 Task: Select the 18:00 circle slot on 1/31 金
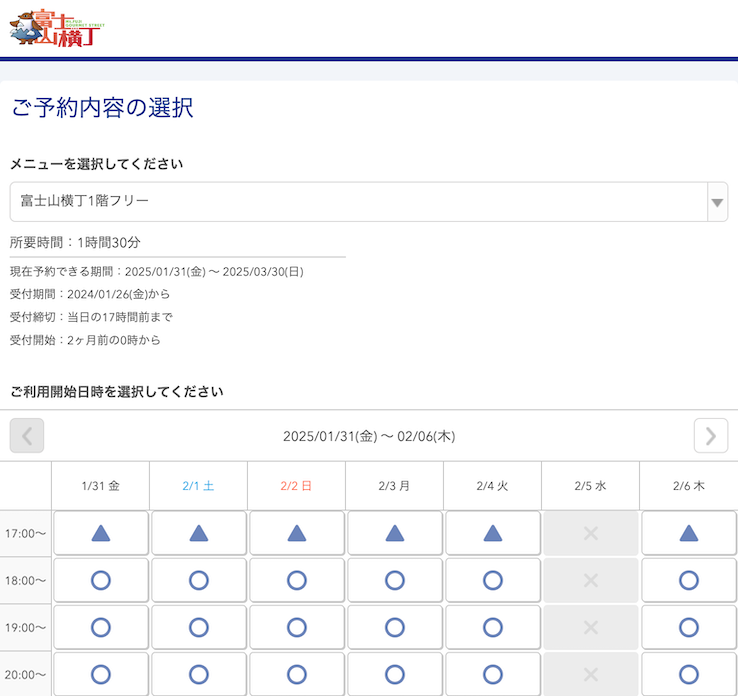tap(100, 580)
